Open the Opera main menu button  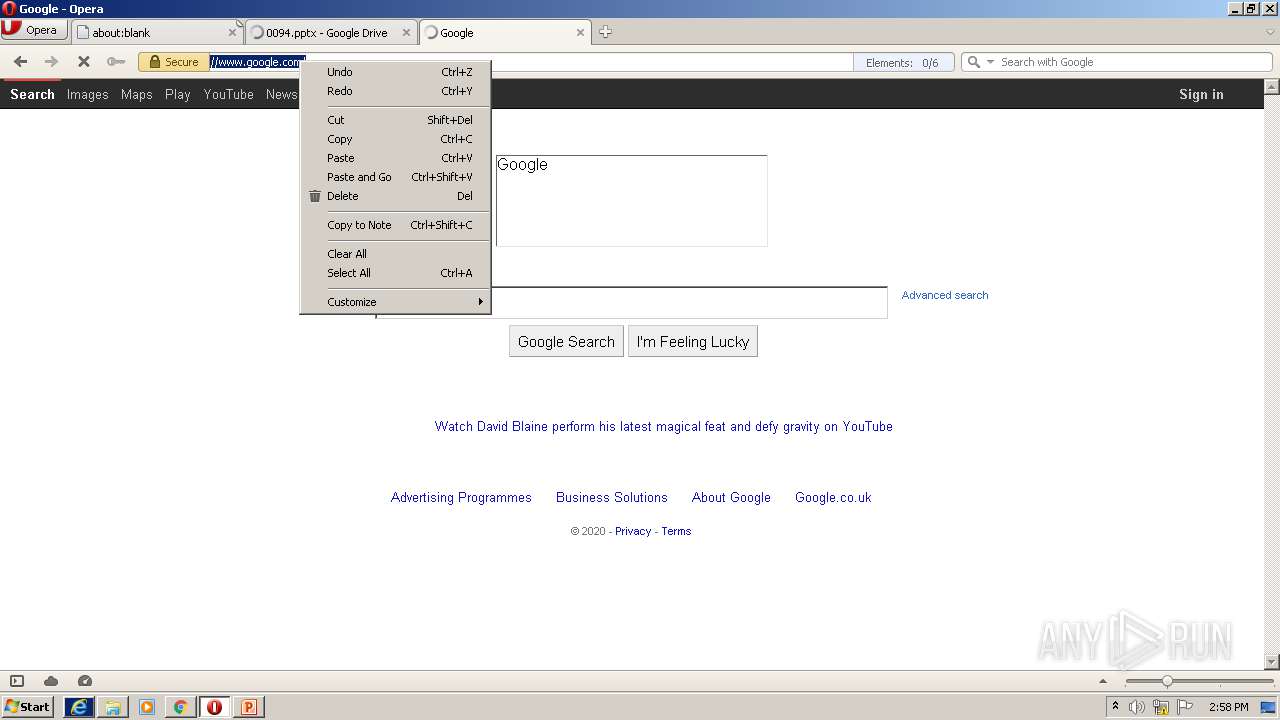pyautogui.click(x=34, y=30)
